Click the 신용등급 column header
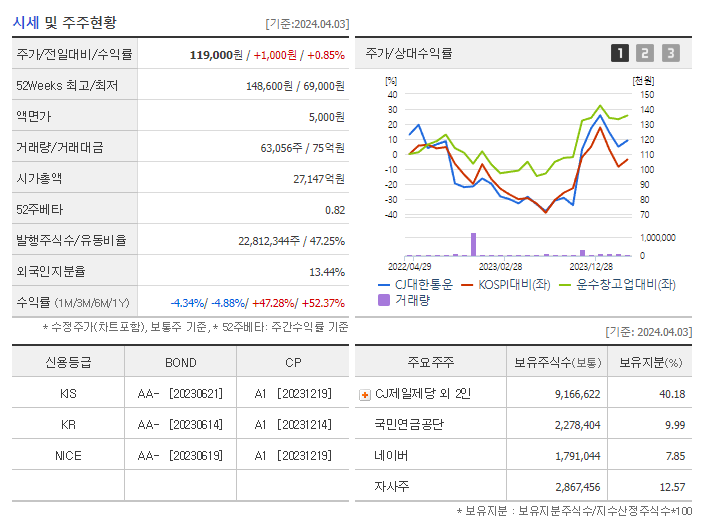702x525 pixels. [68, 363]
